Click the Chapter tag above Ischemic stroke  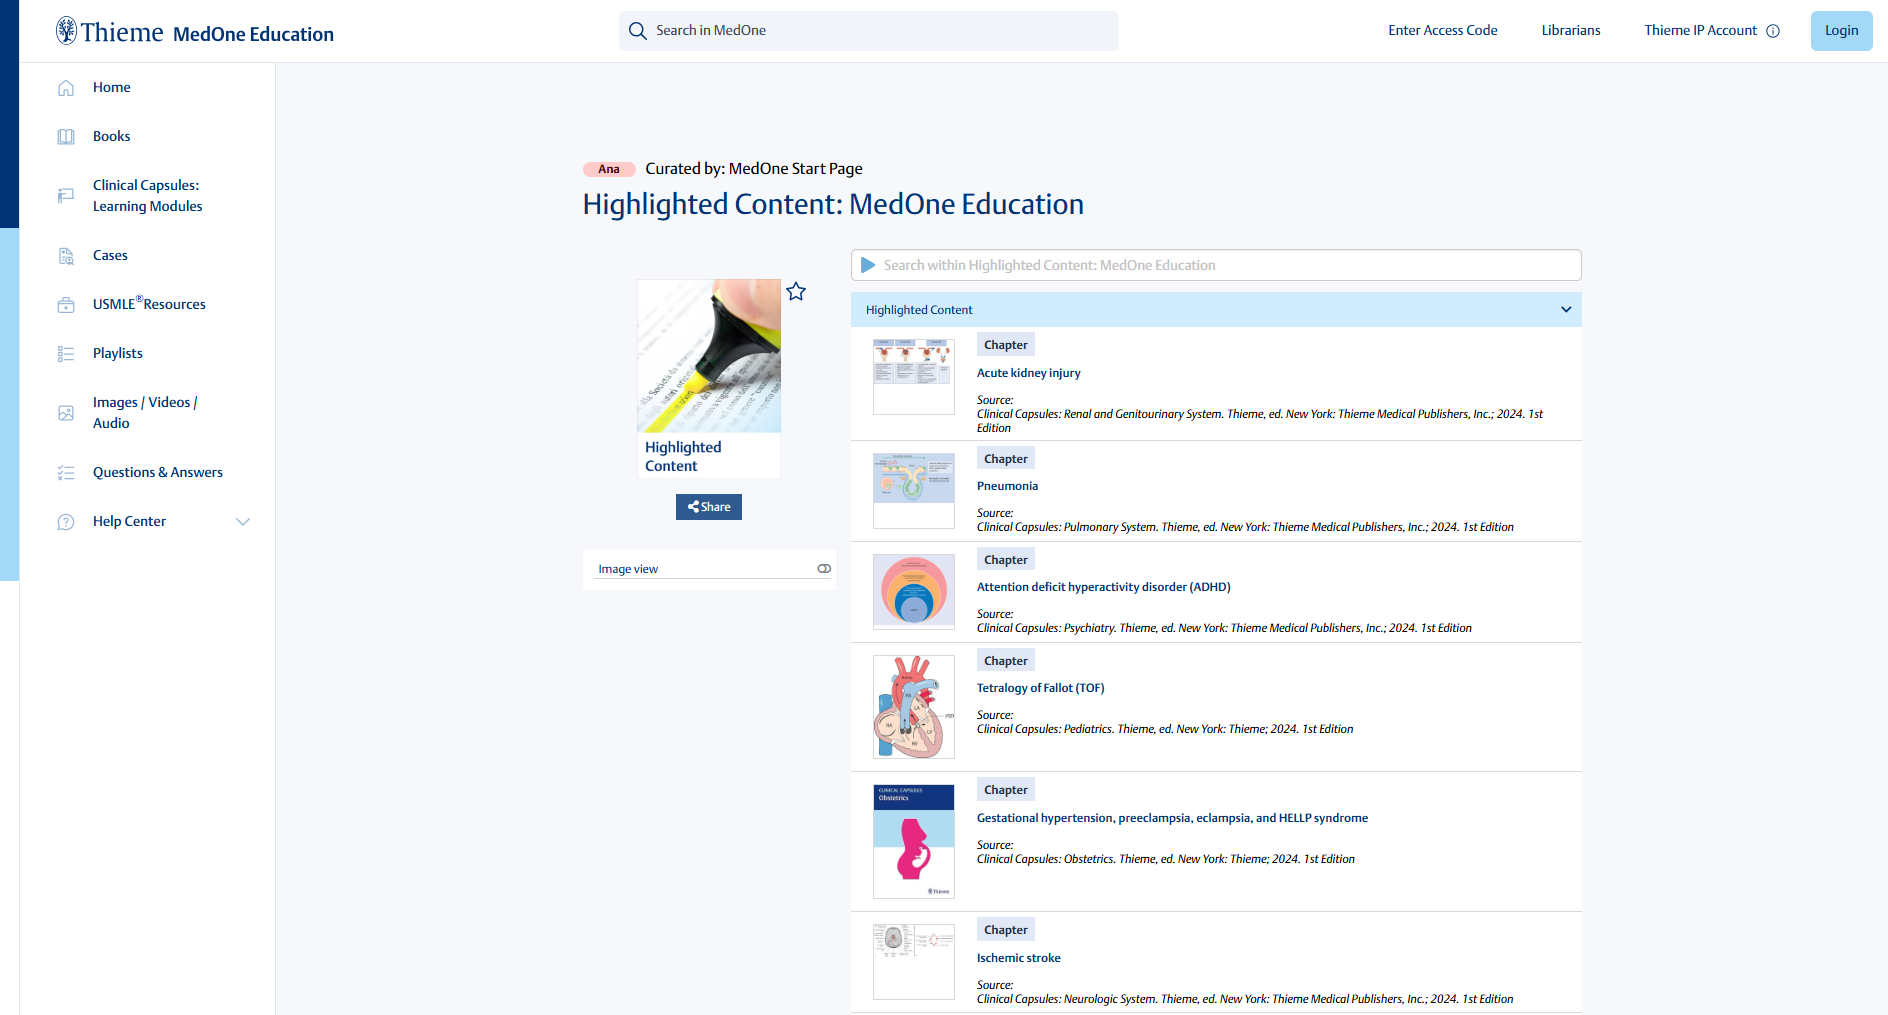(1006, 930)
